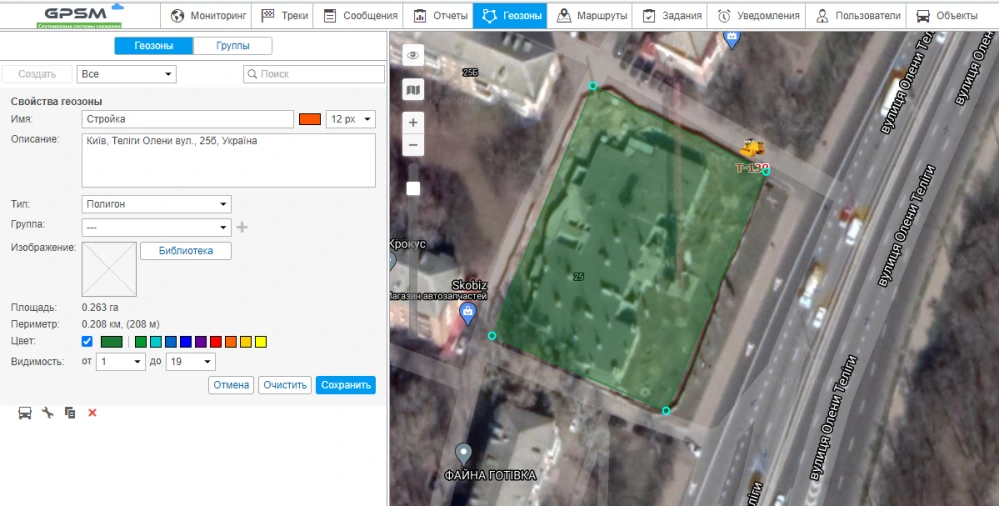Zoom in the map with plus button
The height and width of the screenshot is (506, 1000).
[413, 122]
